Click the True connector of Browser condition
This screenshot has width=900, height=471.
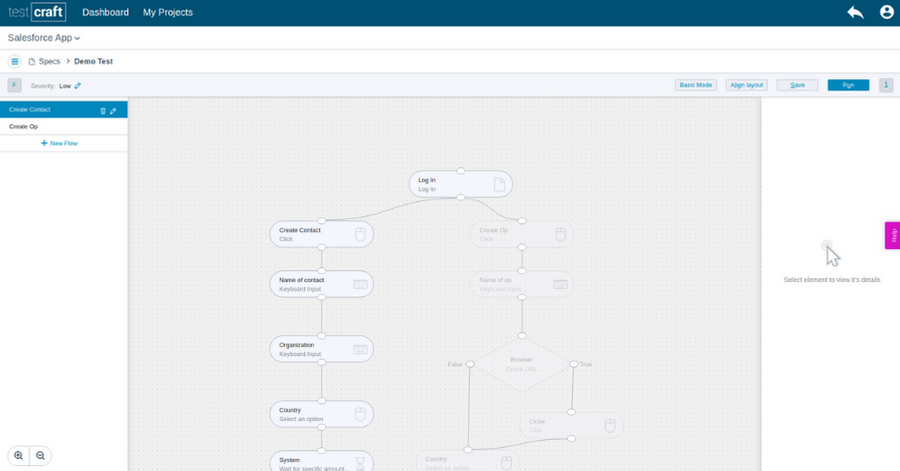[573, 364]
